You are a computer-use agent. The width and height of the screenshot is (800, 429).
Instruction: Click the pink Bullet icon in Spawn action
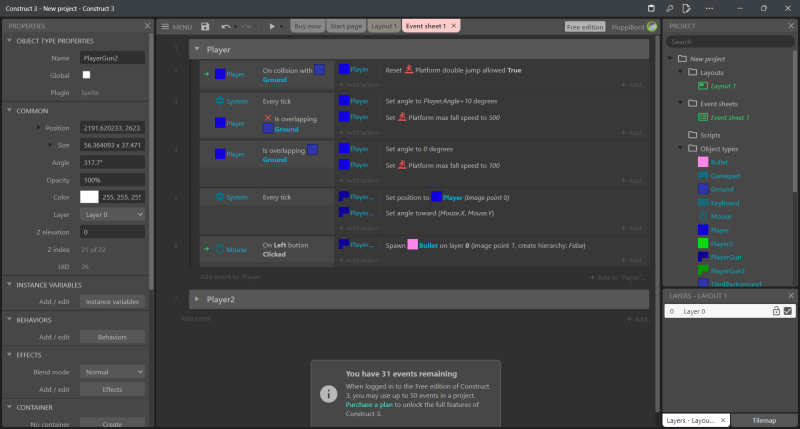(x=412, y=245)
